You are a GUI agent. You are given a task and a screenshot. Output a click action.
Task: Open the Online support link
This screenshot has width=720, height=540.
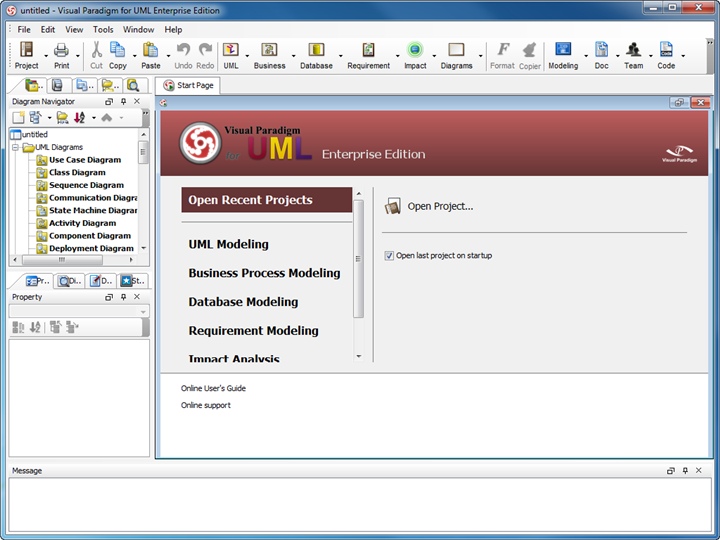206,405
